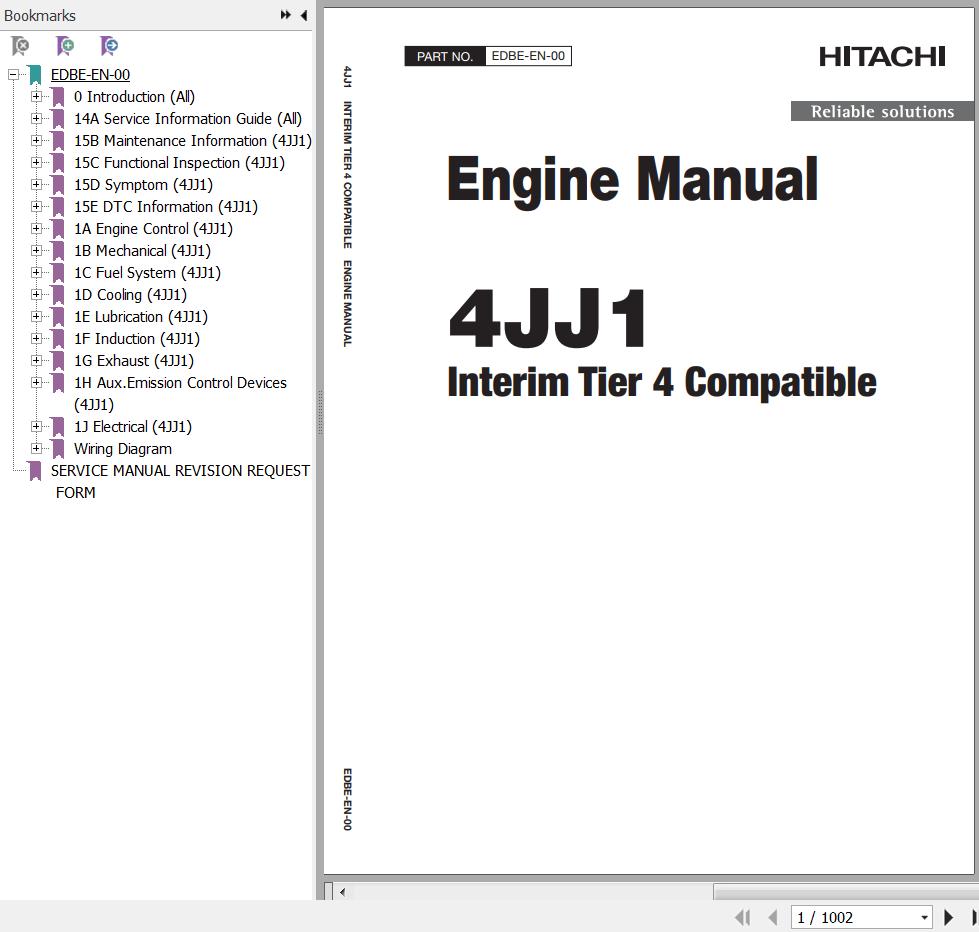Click the 4JJ1 model title on the page

[x=547, y=318]
